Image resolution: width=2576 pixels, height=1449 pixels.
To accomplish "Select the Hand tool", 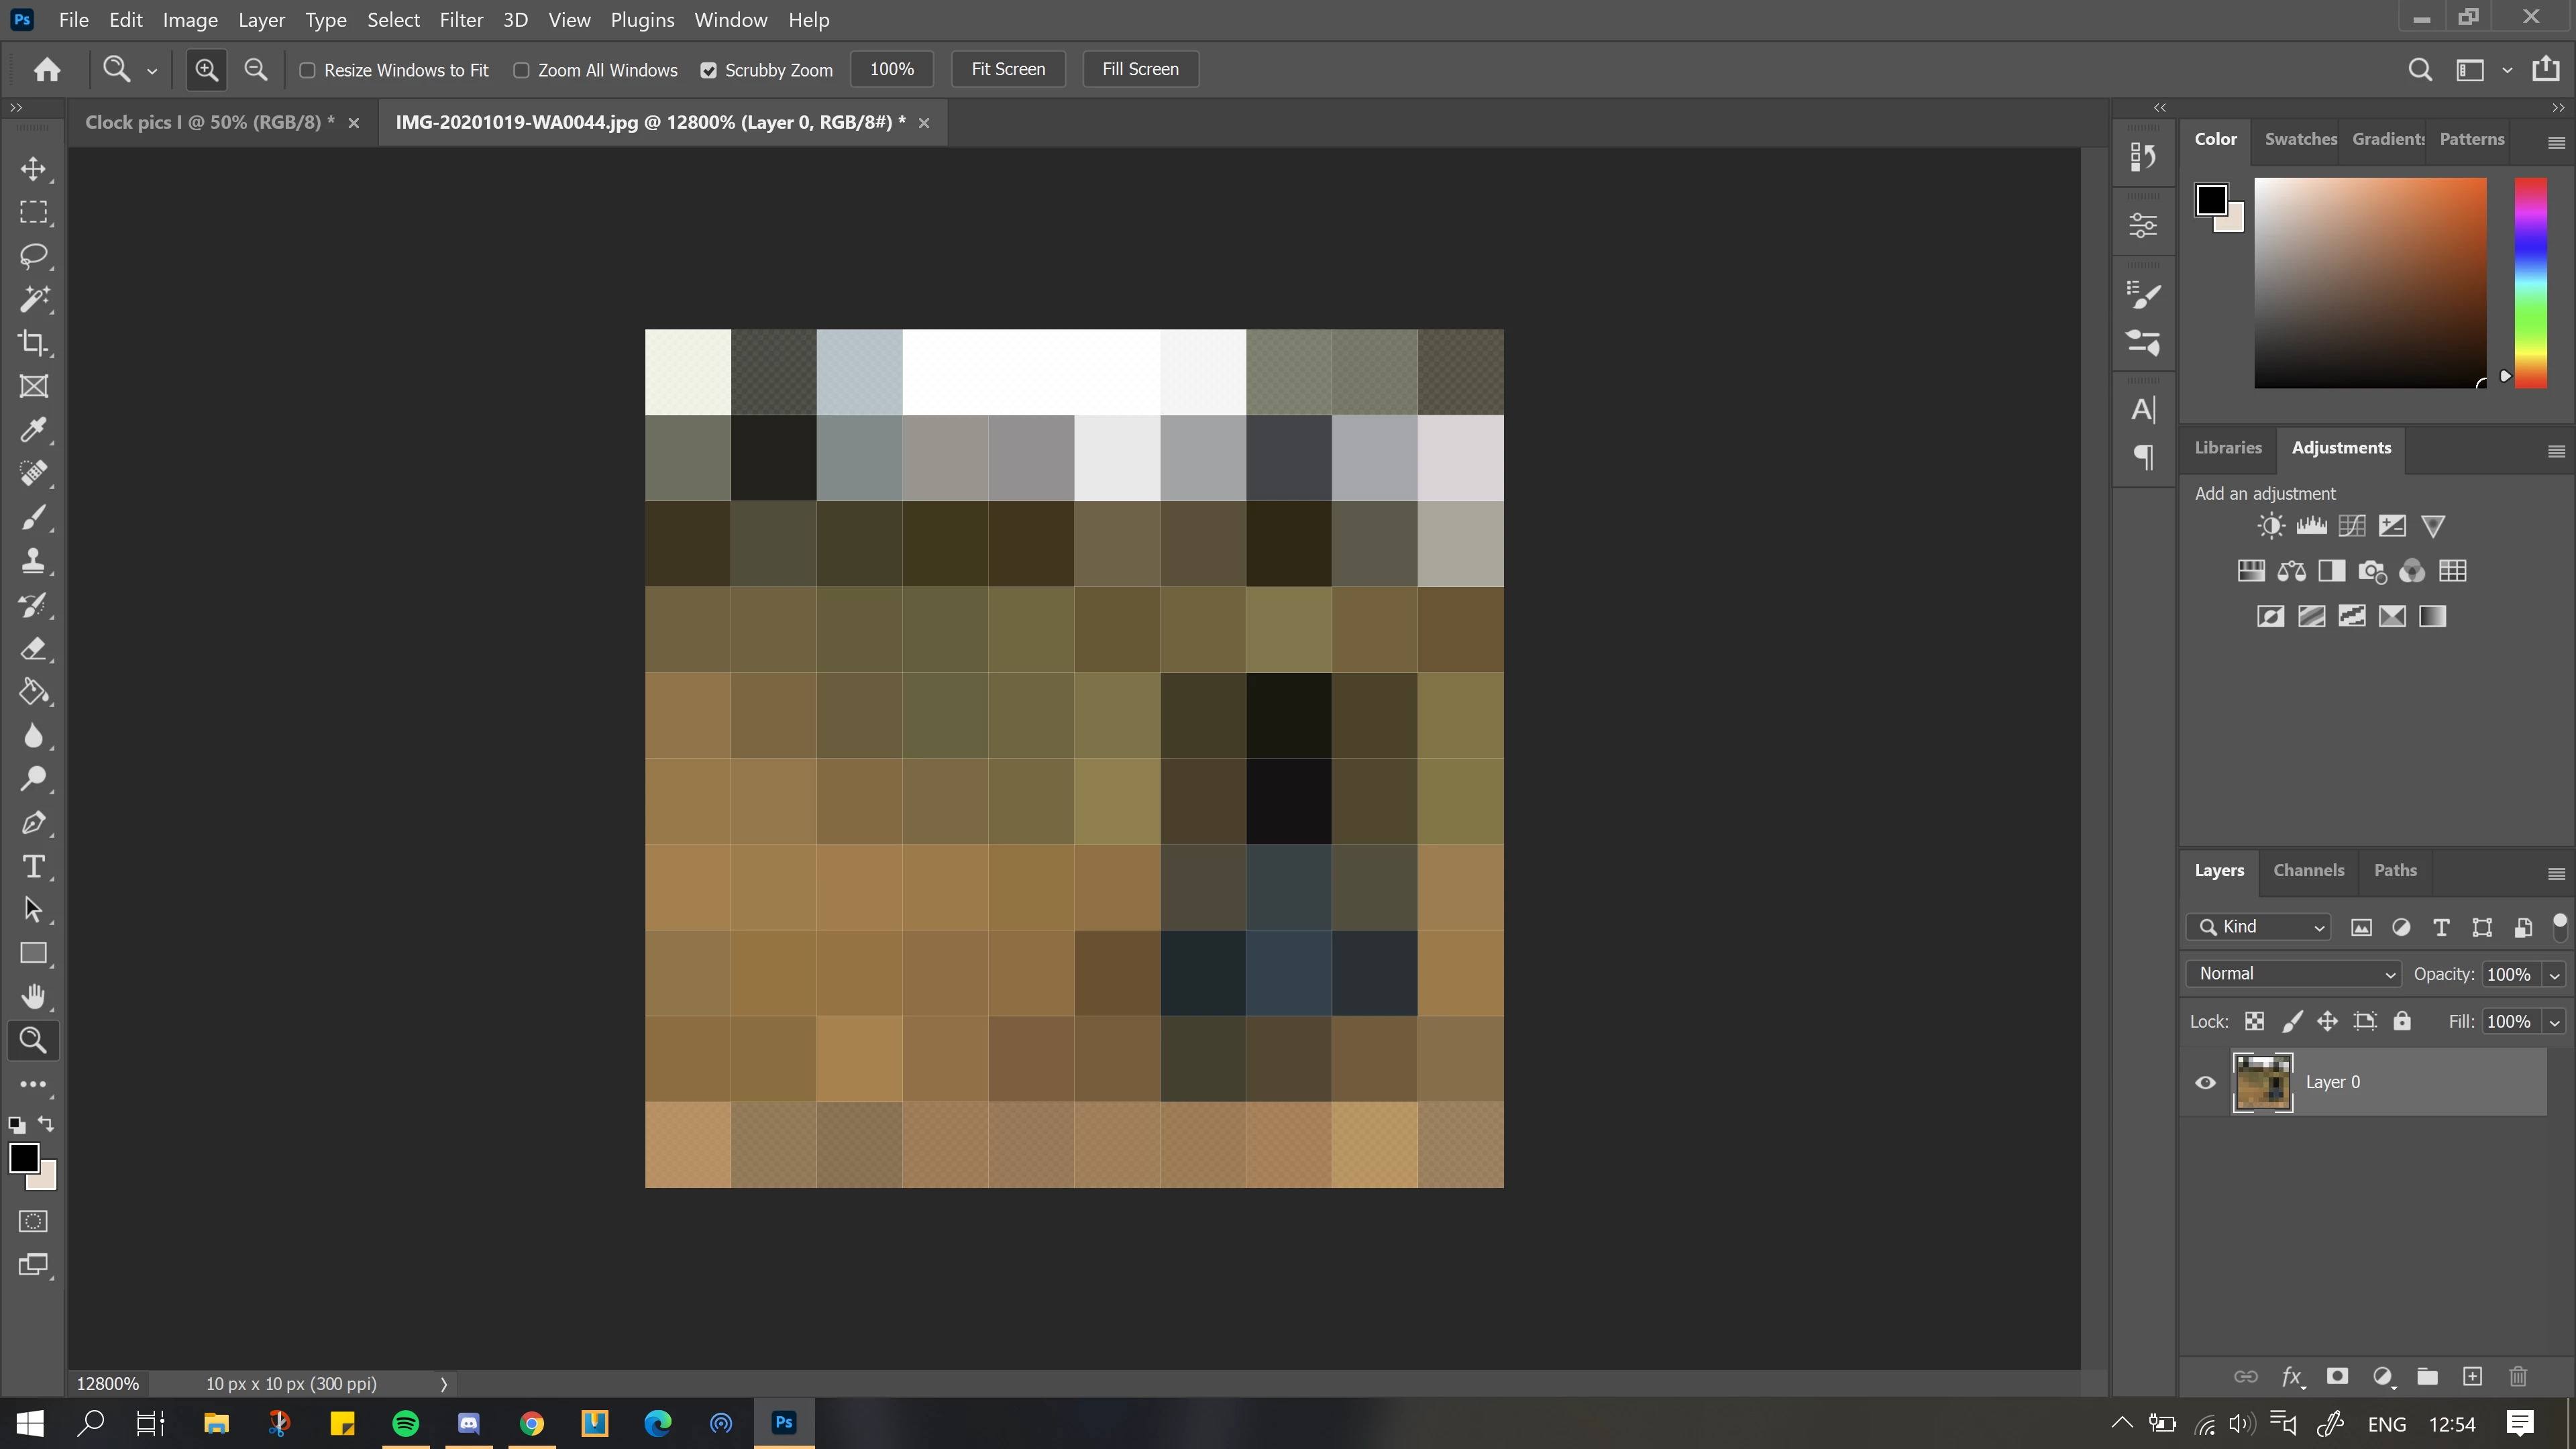I will tap(33, 996).
